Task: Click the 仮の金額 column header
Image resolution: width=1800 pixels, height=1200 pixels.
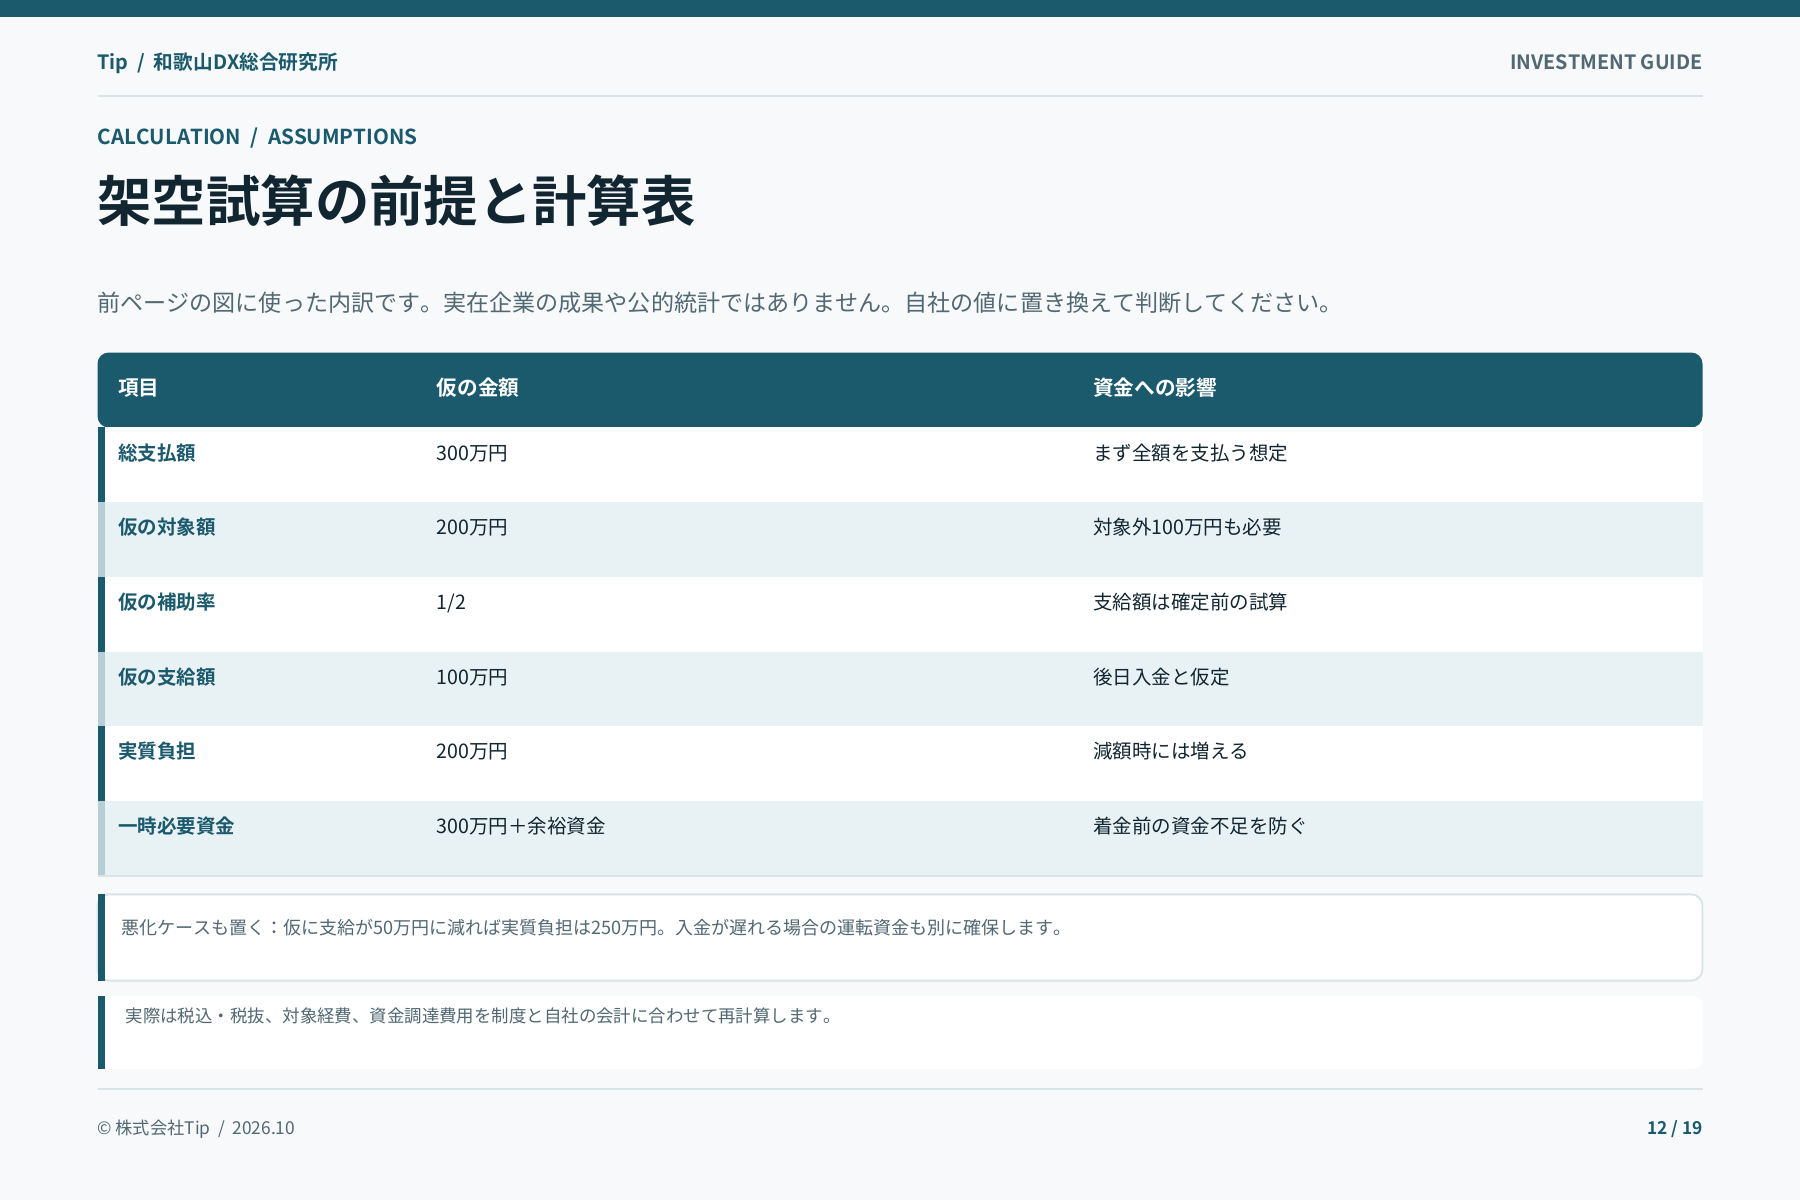Action: coord(477,388)
